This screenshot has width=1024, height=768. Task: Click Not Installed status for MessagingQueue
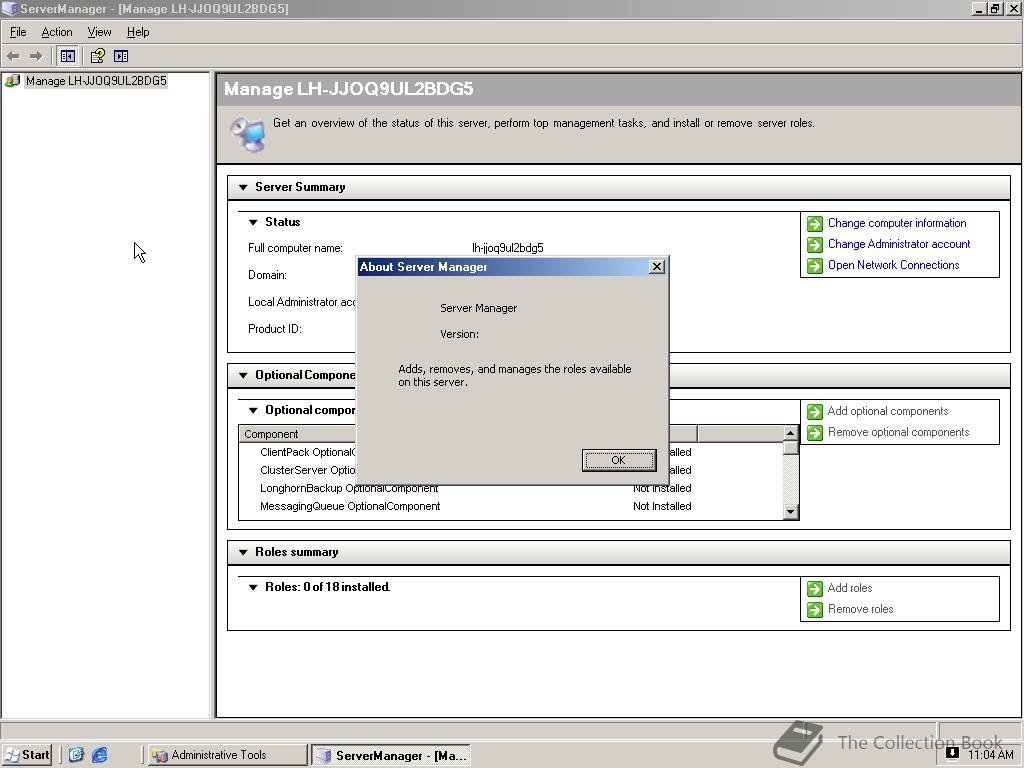(x=662, y=507)
